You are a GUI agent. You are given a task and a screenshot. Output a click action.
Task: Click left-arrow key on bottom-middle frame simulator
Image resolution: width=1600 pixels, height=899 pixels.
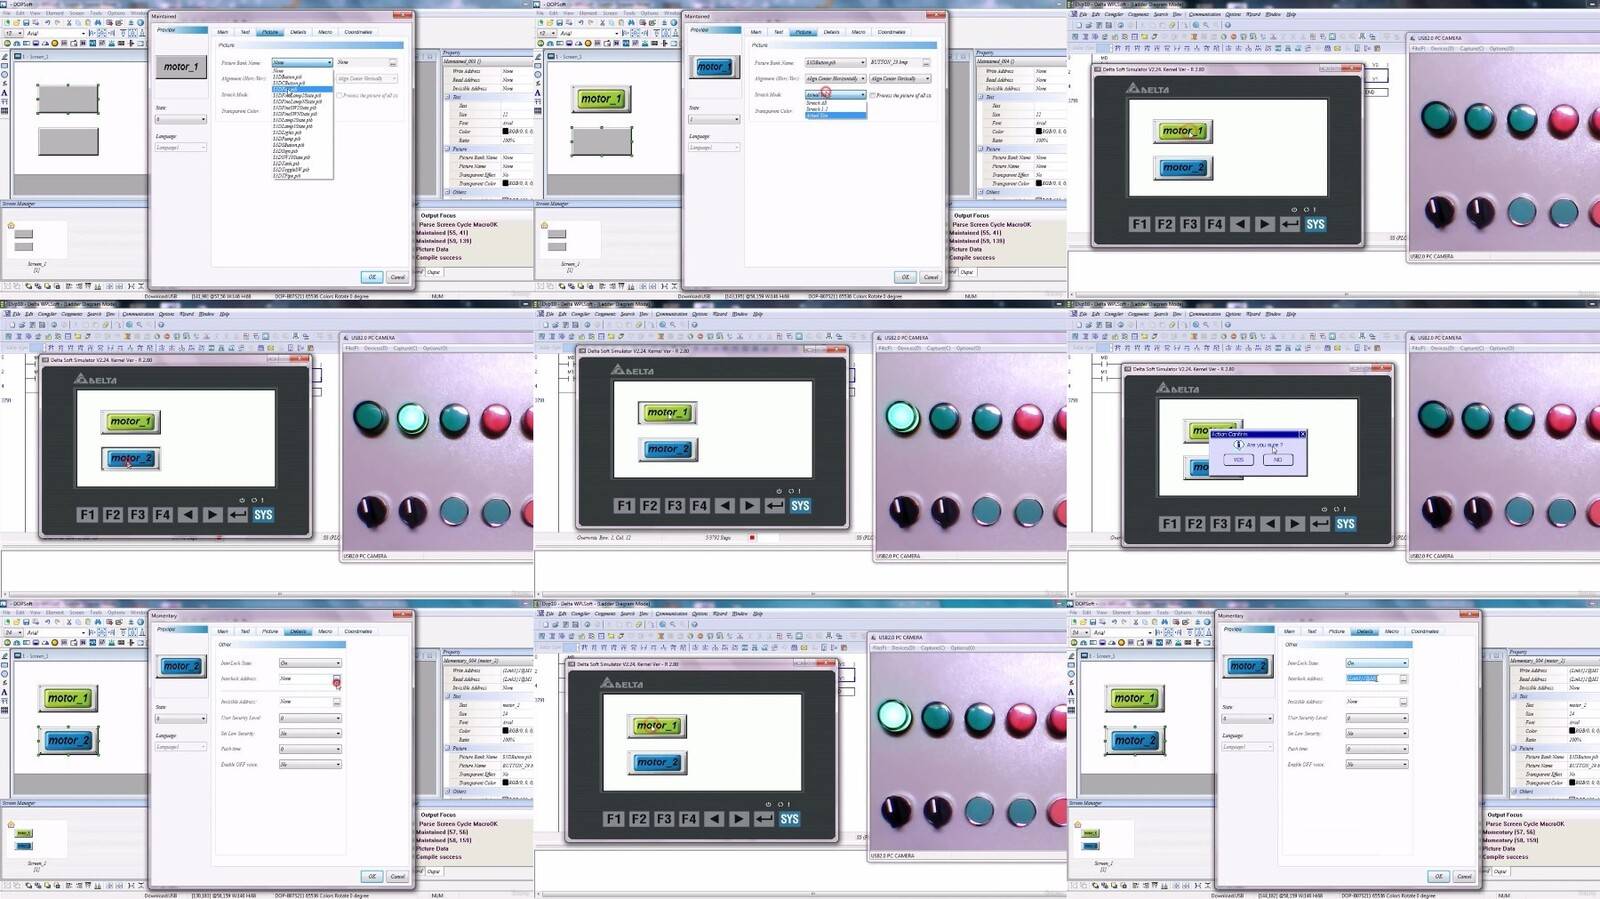714,818
